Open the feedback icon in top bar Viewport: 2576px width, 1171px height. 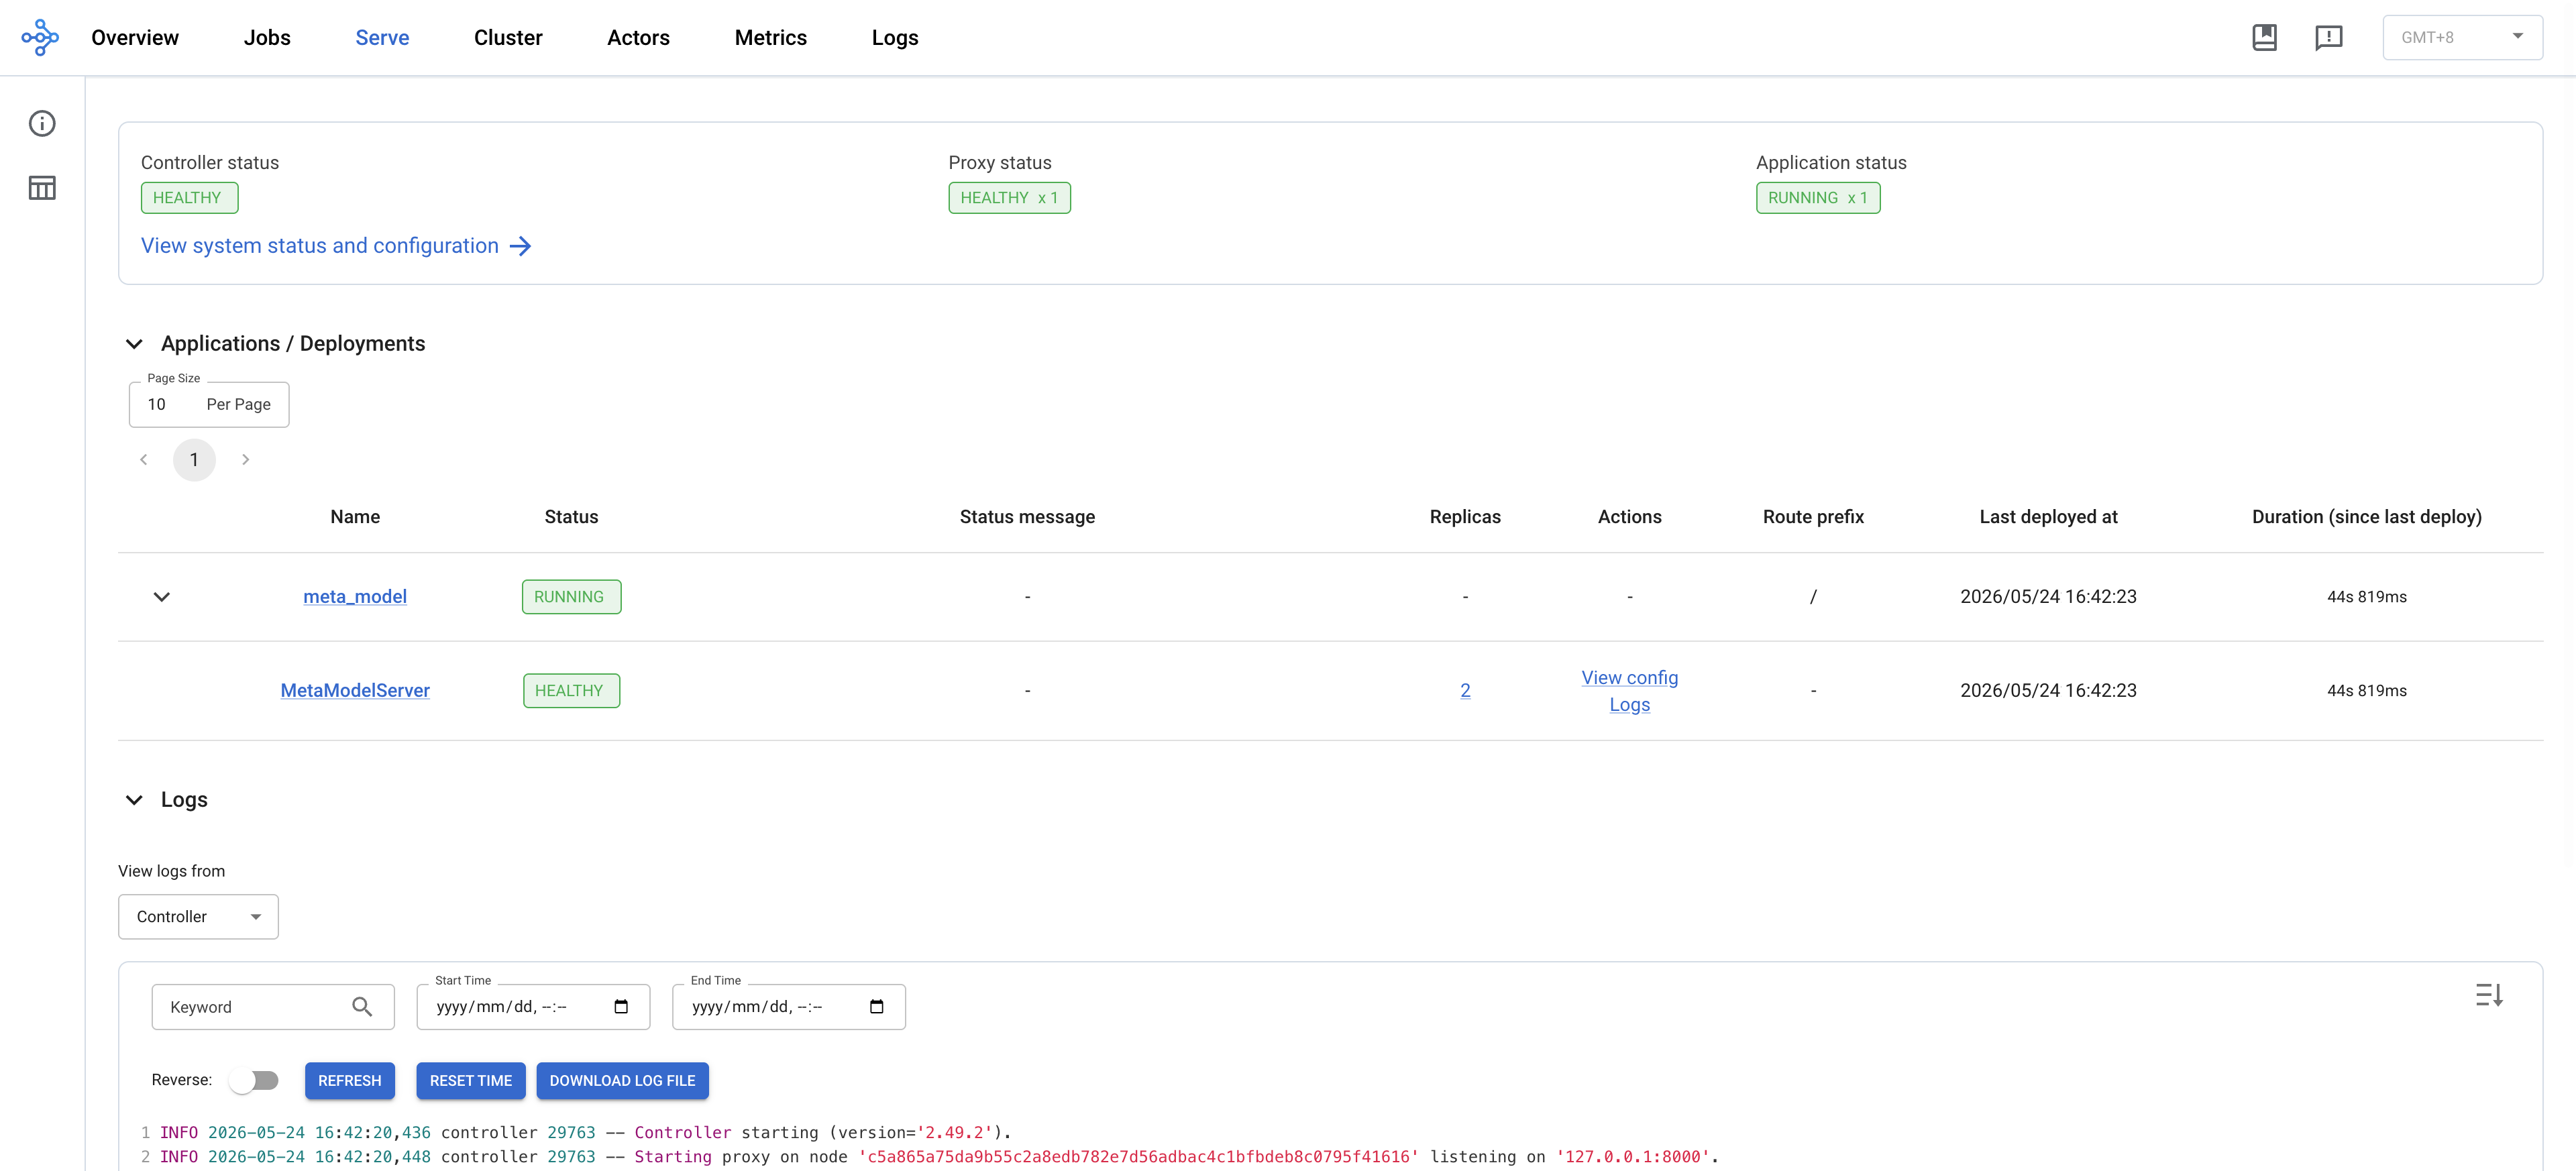(x=2328, y=38)
